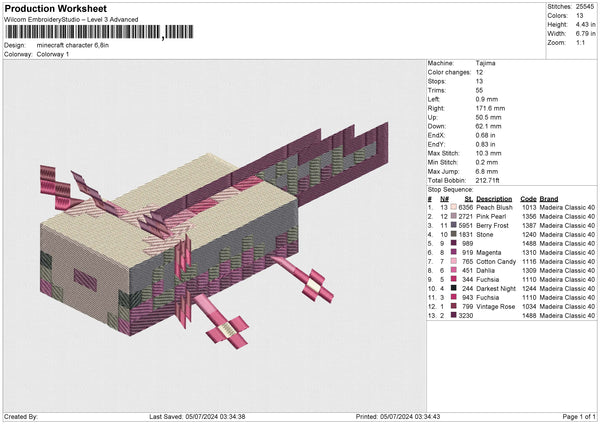Screen dimensions: 600x424
Task: Click the 'Created By:' footer label
Action: [21, 416]
